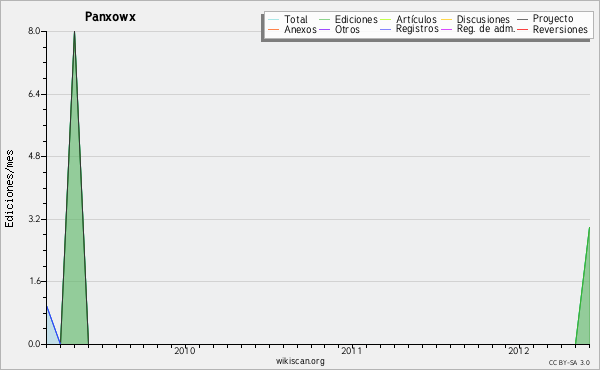The width and height of the screenshot is (600, 370).
Task: Click the 8.0 y-axis value
Action: click(34, 31)
